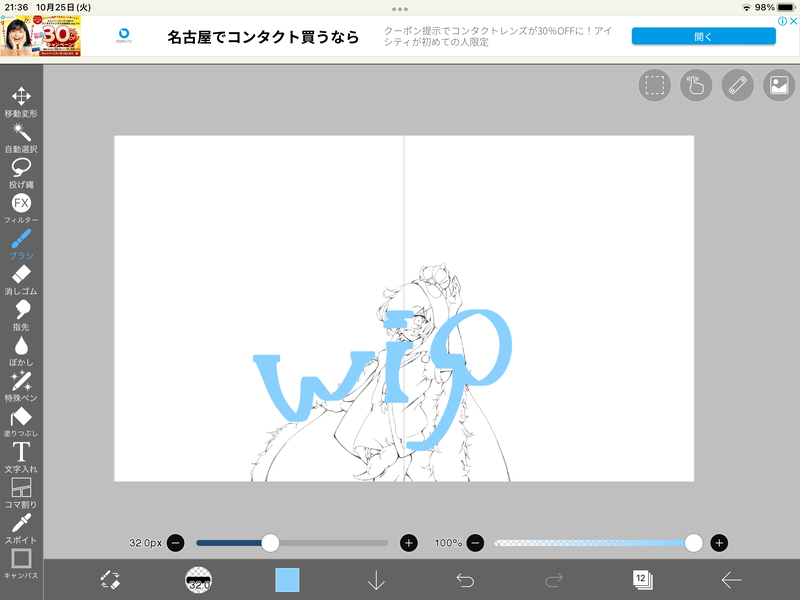Switch between brush and eraser icon
800x600 pixels.
[x=110, y=580]
